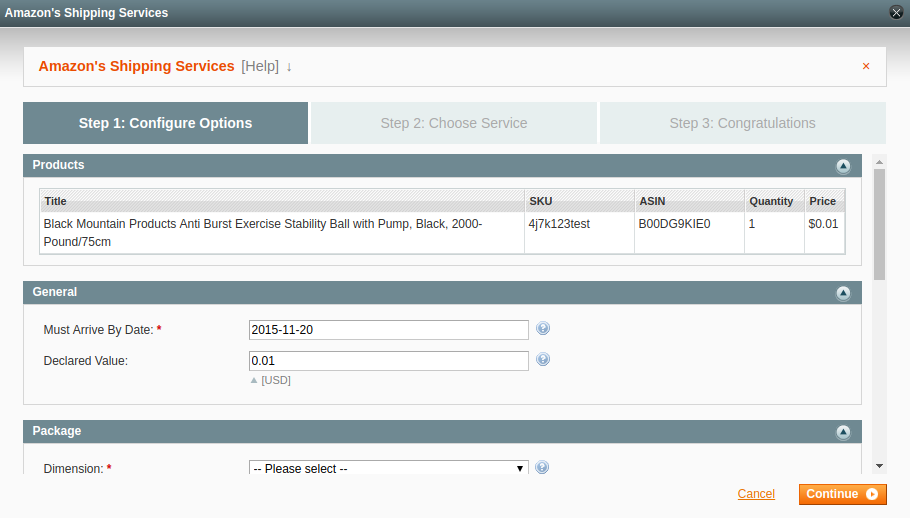
Task: Open the Dimension dropdown
Action: tap(389, 468)
